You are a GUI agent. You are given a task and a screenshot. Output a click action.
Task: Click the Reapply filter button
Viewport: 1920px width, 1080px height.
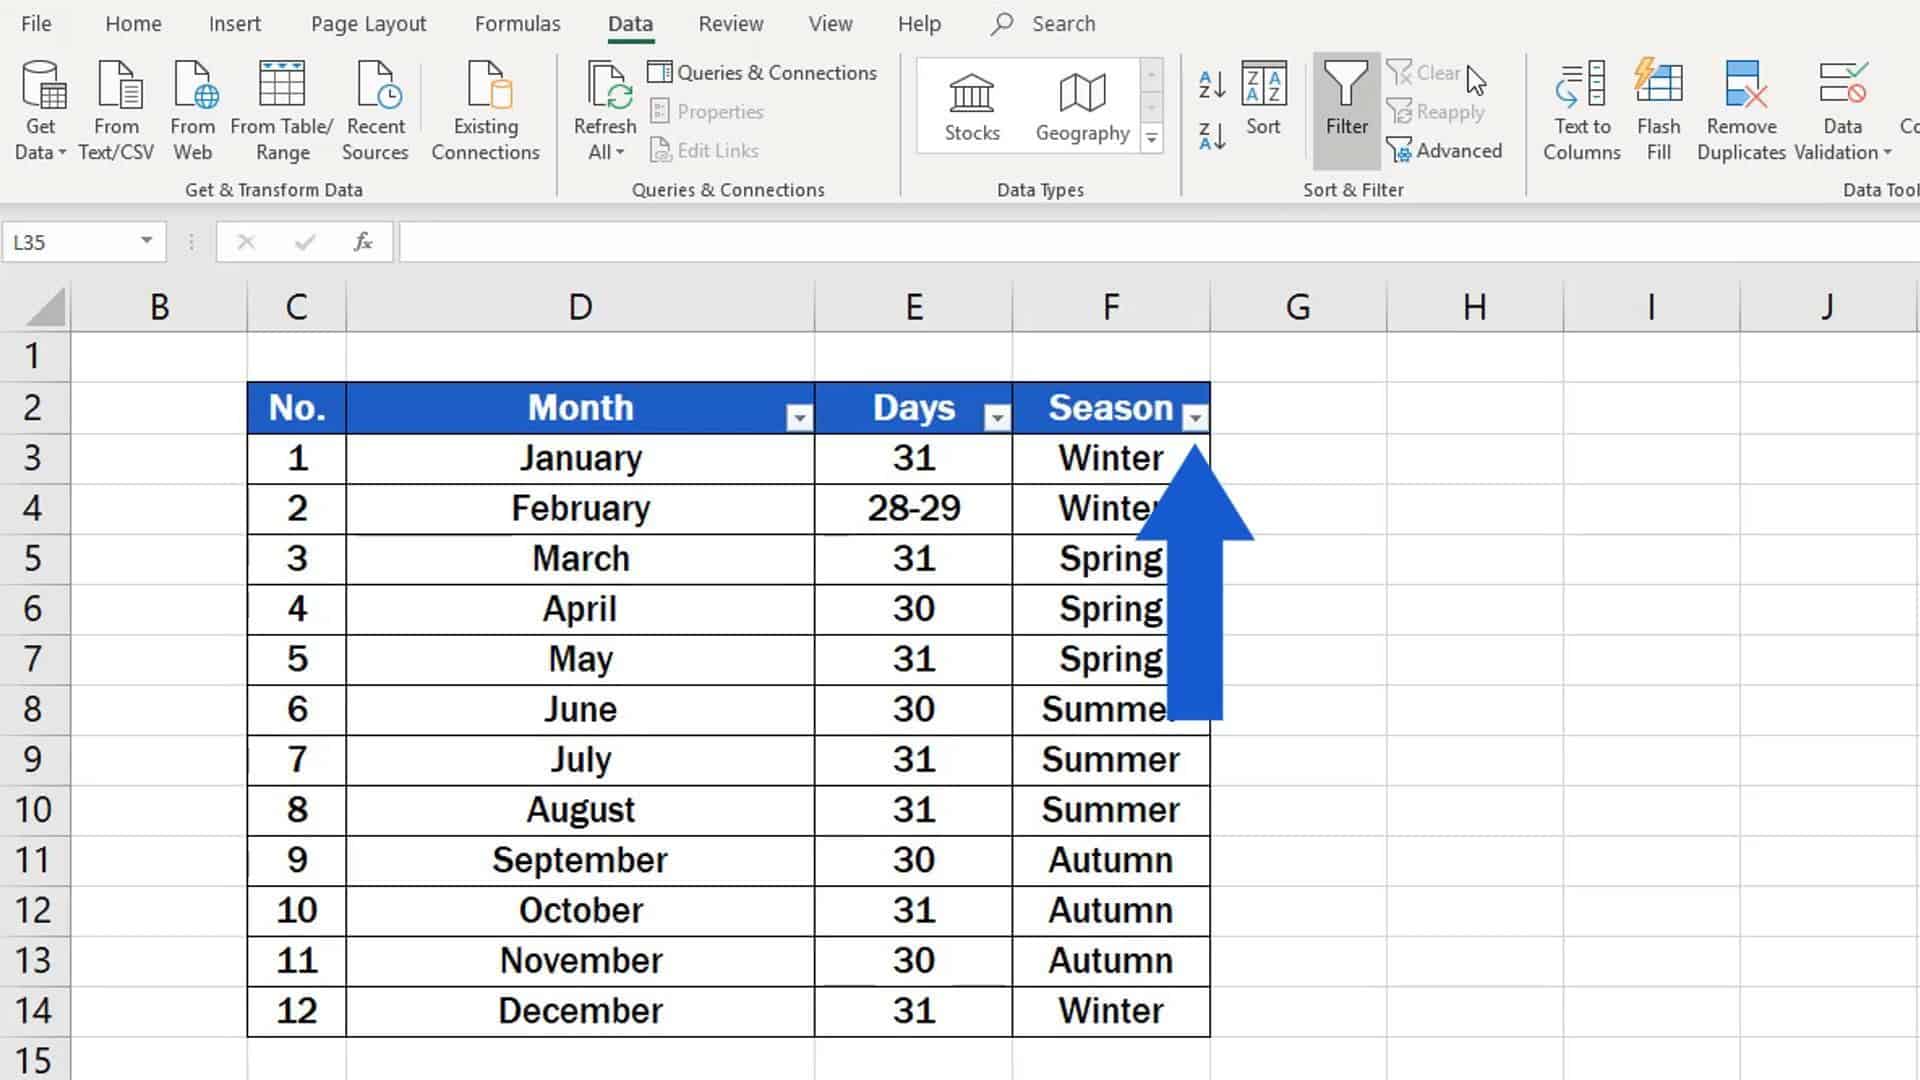[x=1437, y=112]
